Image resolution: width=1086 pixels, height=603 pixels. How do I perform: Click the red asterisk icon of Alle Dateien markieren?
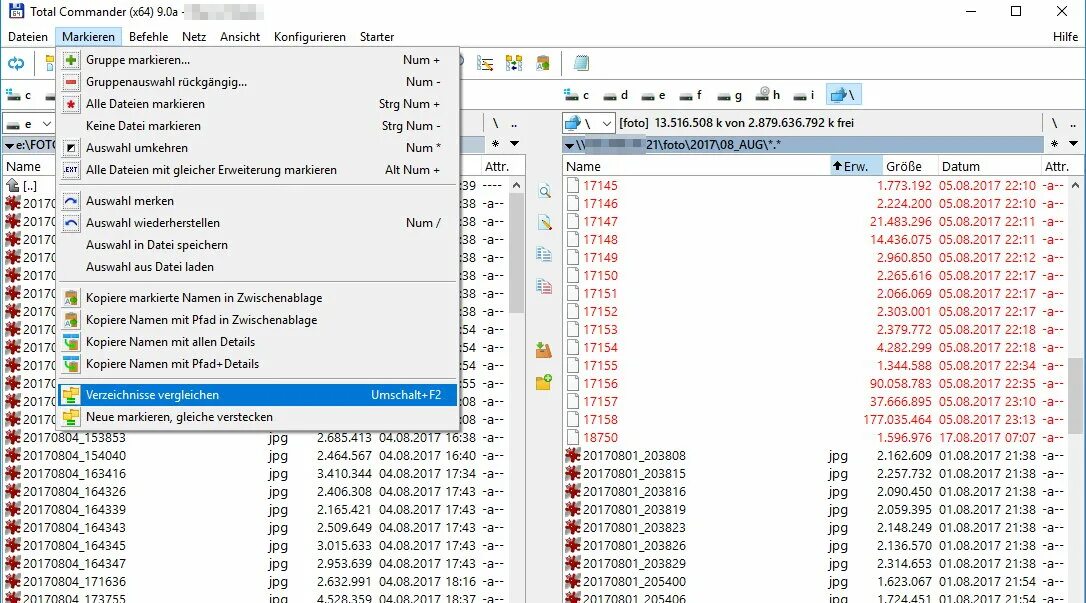(x=71, y=105)
